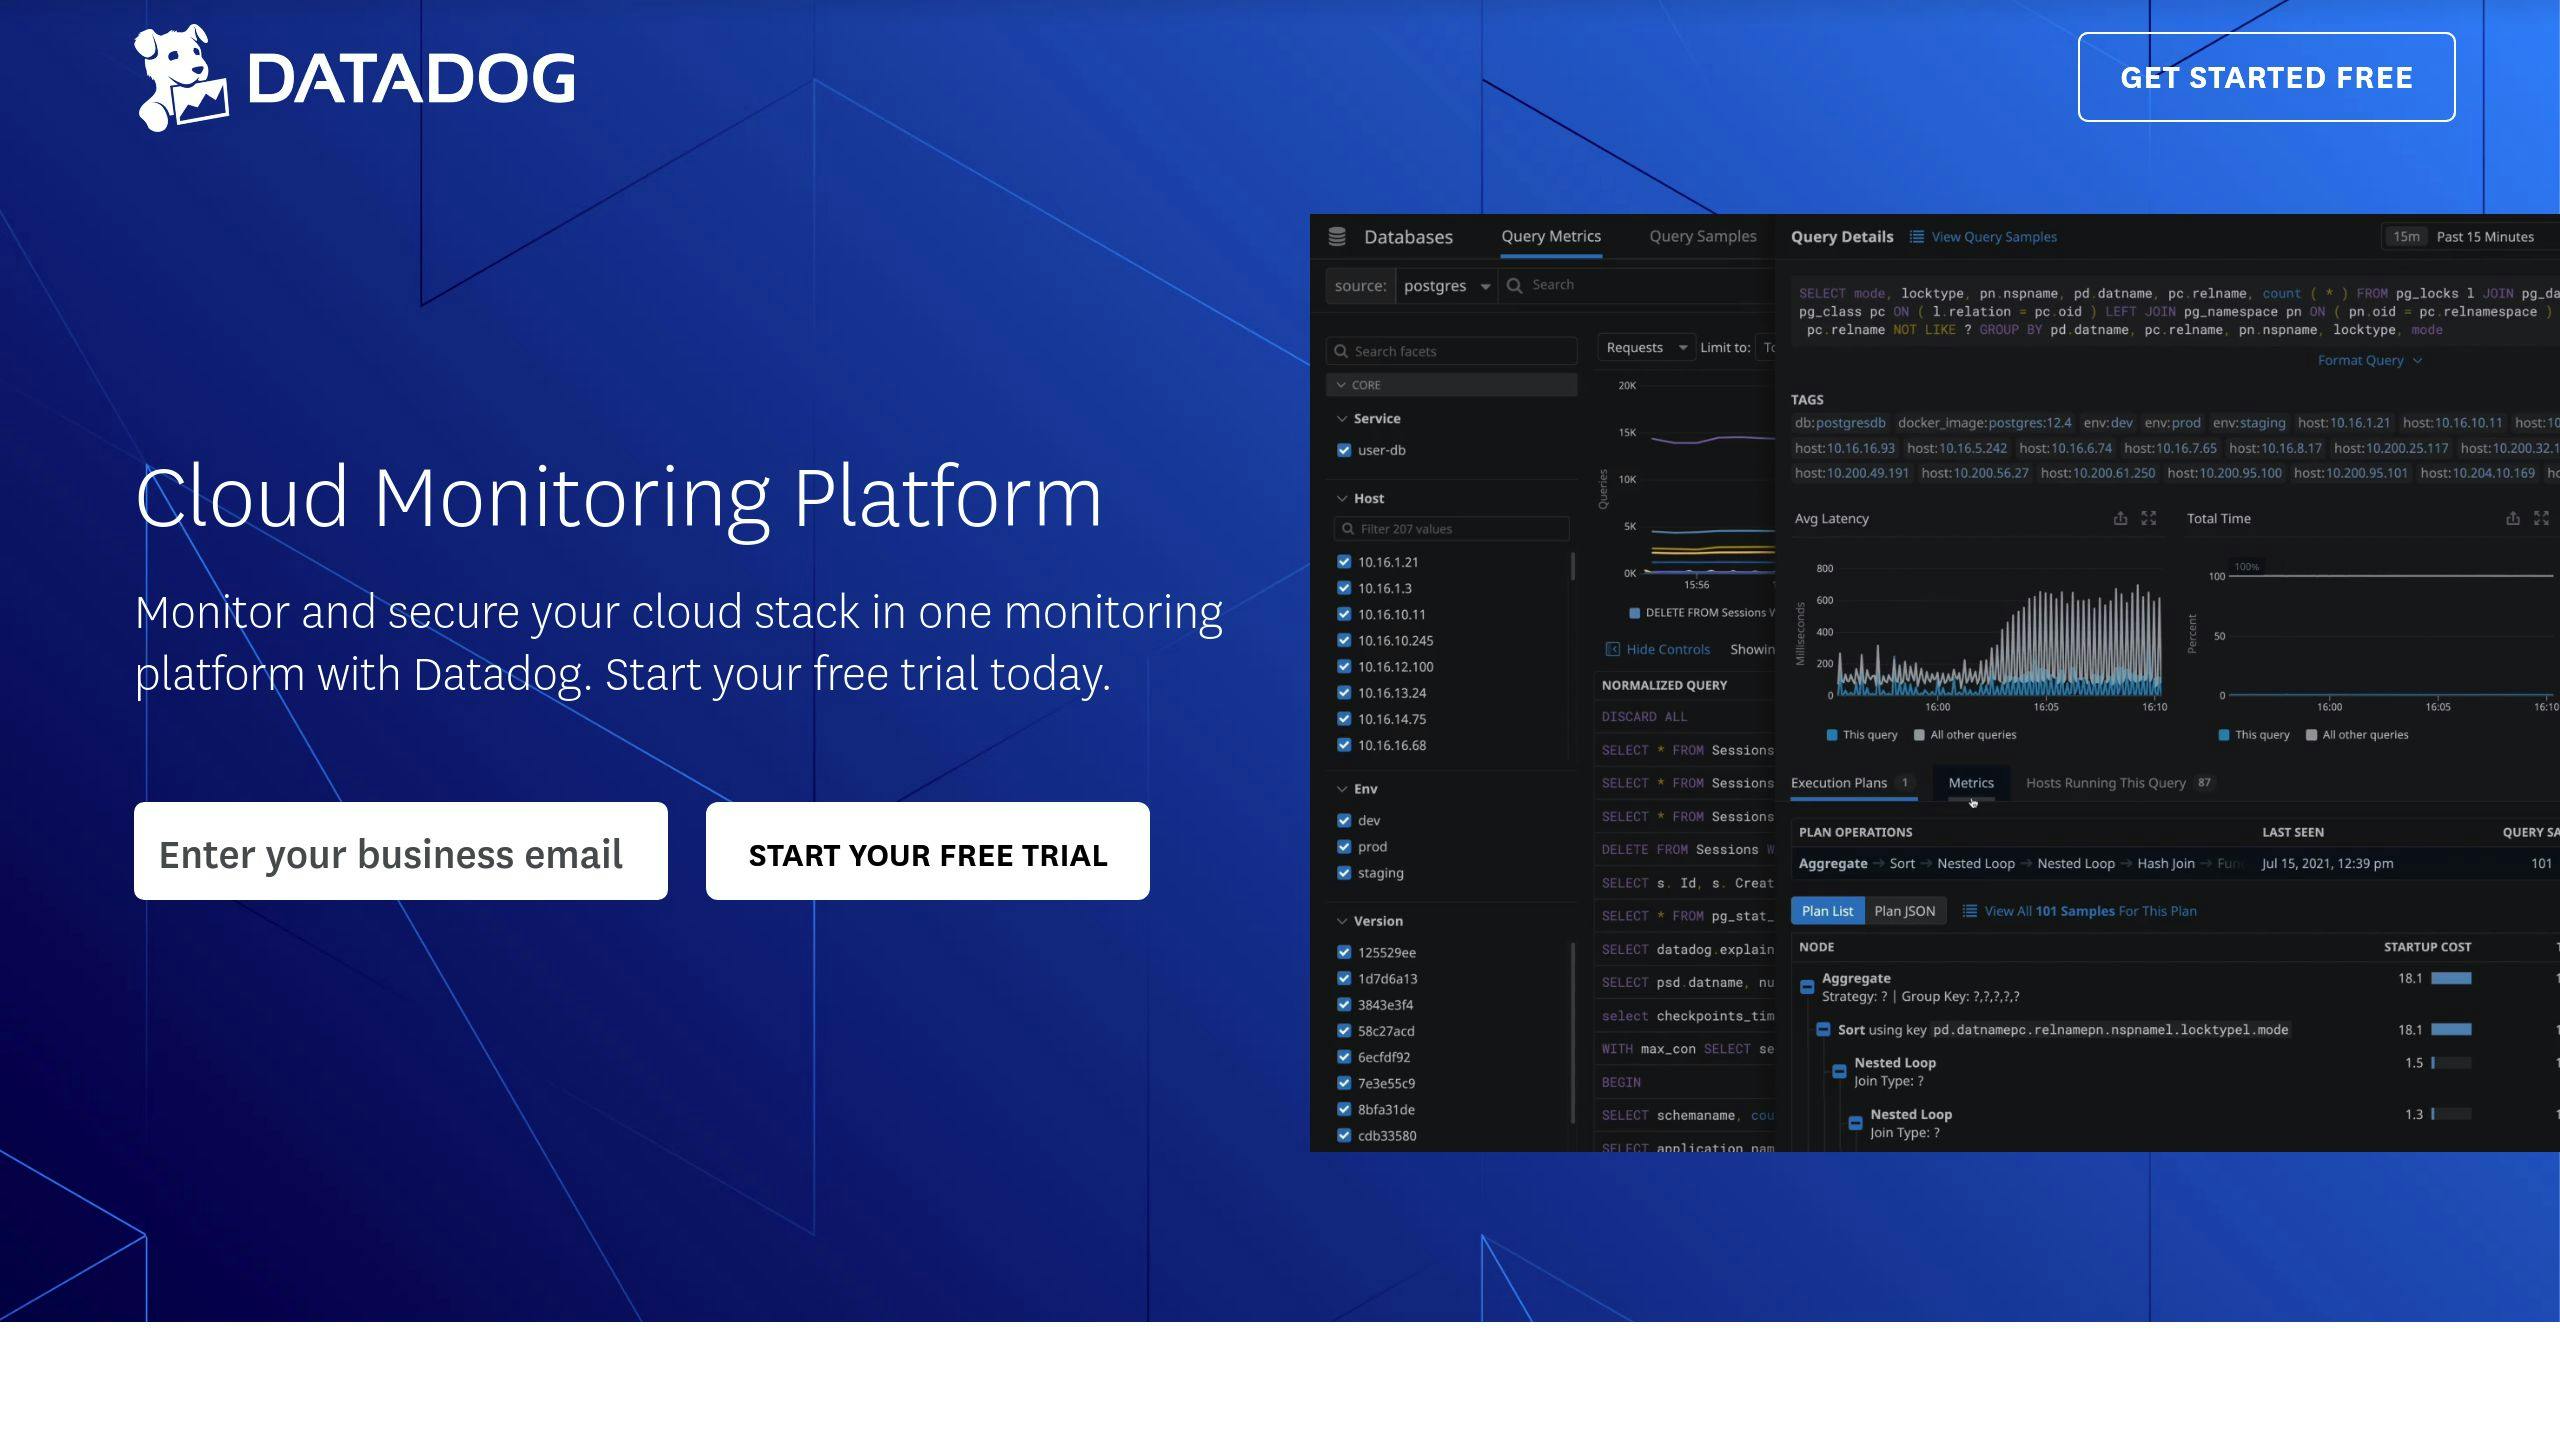Click the Query Samples tab icon

1700,236
